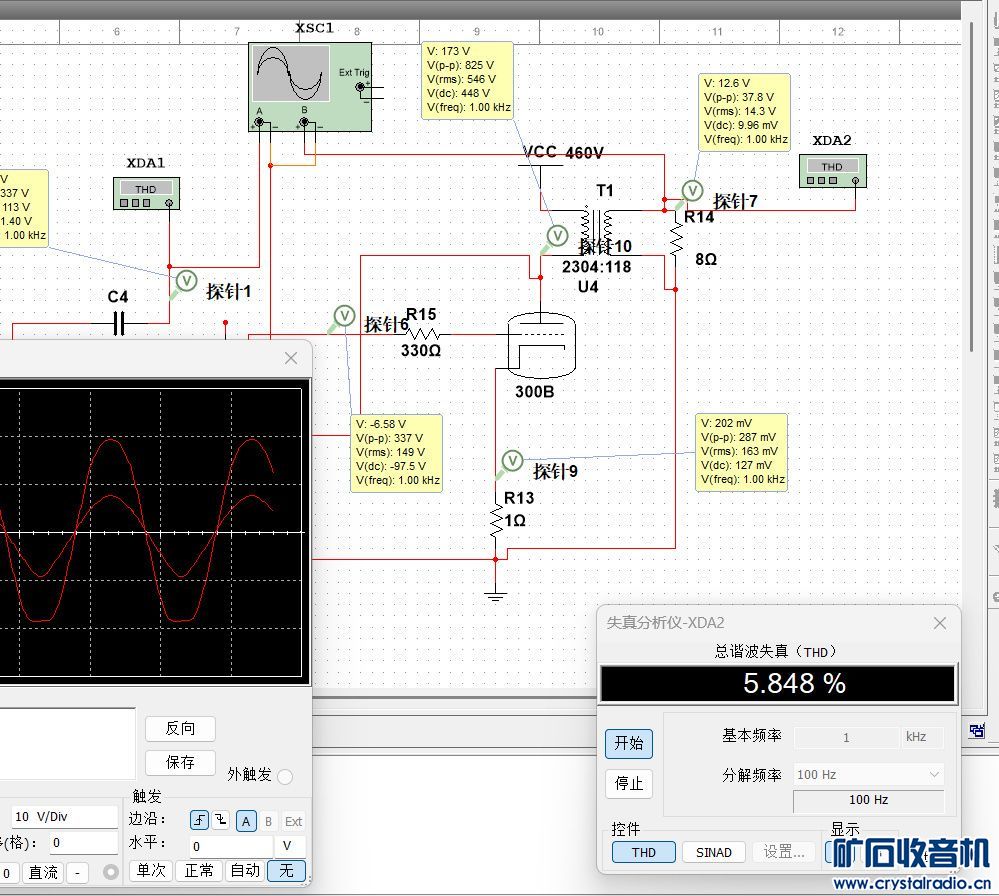This screenshot has width=999, height=896.
Task: Select the R15 330Ω resistor
Action: [422, 334]
